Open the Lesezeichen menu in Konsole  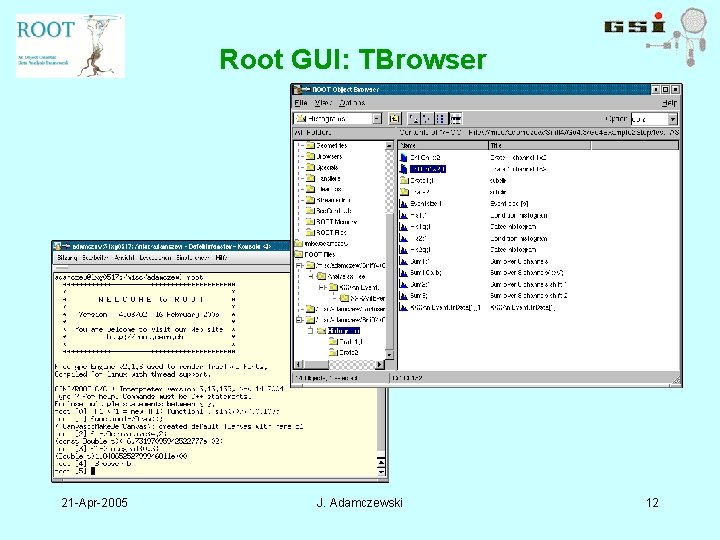[x=155, y=258]
